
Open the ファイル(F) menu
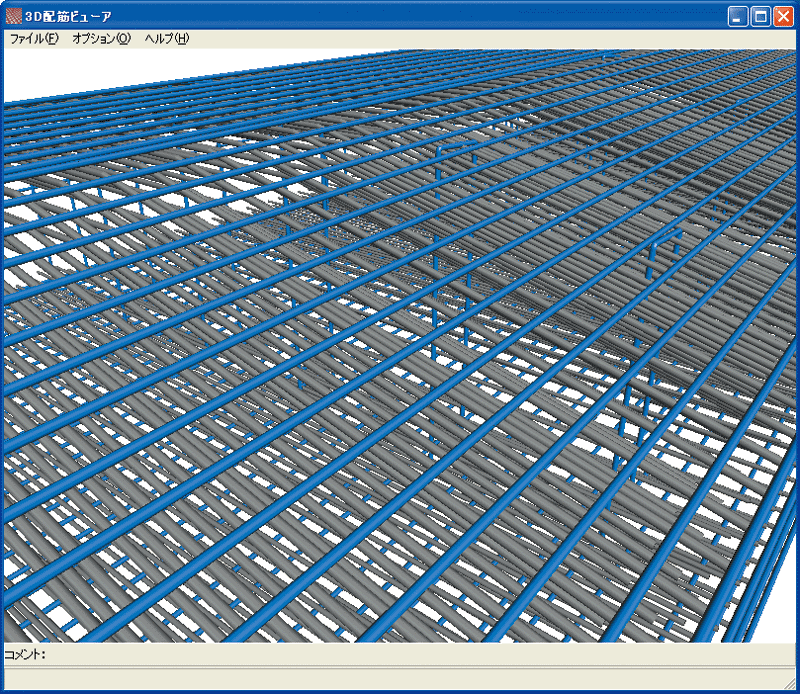tap(34, 39)
